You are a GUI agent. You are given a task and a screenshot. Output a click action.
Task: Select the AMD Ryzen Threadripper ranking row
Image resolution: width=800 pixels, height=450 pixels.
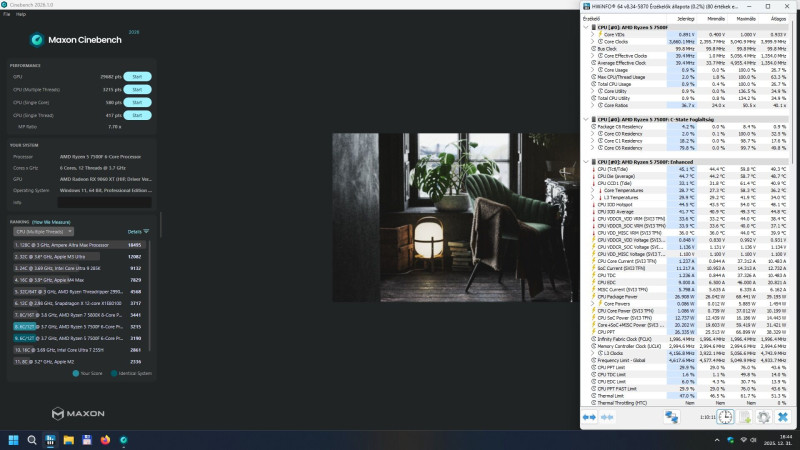tap(78, 292)
